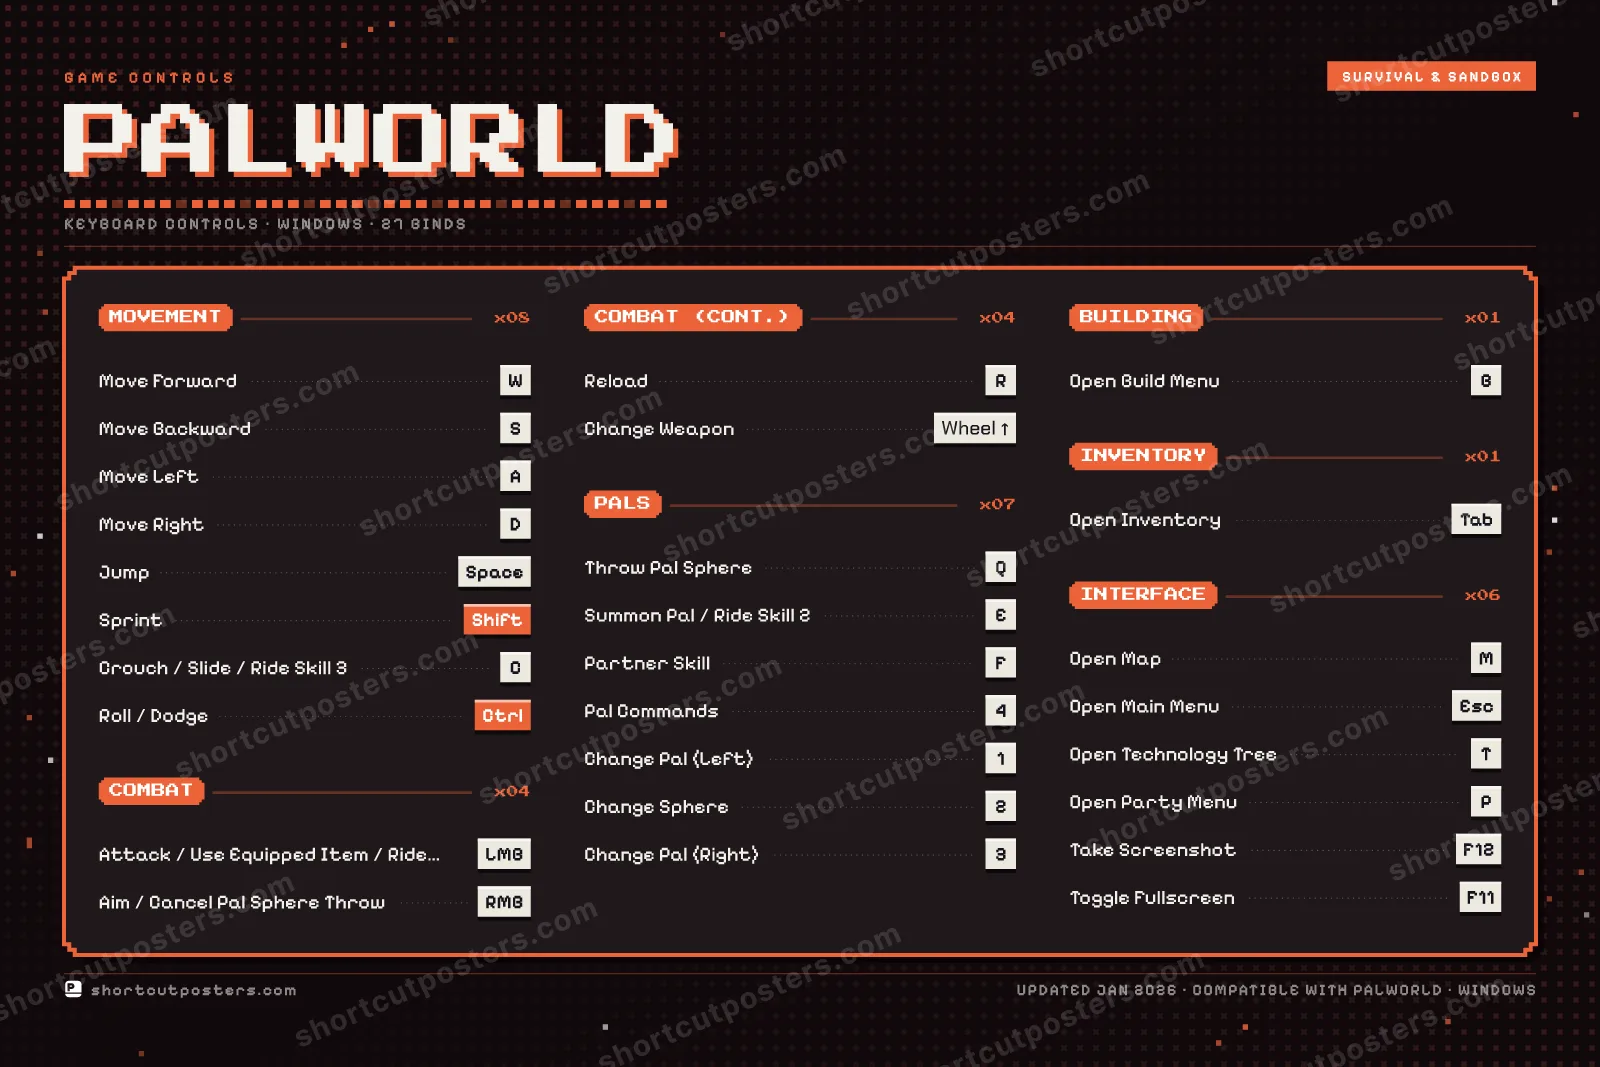Click the P key for Open Party Menu
Screen dimensions: 1600x1067
click(1486, 802)
